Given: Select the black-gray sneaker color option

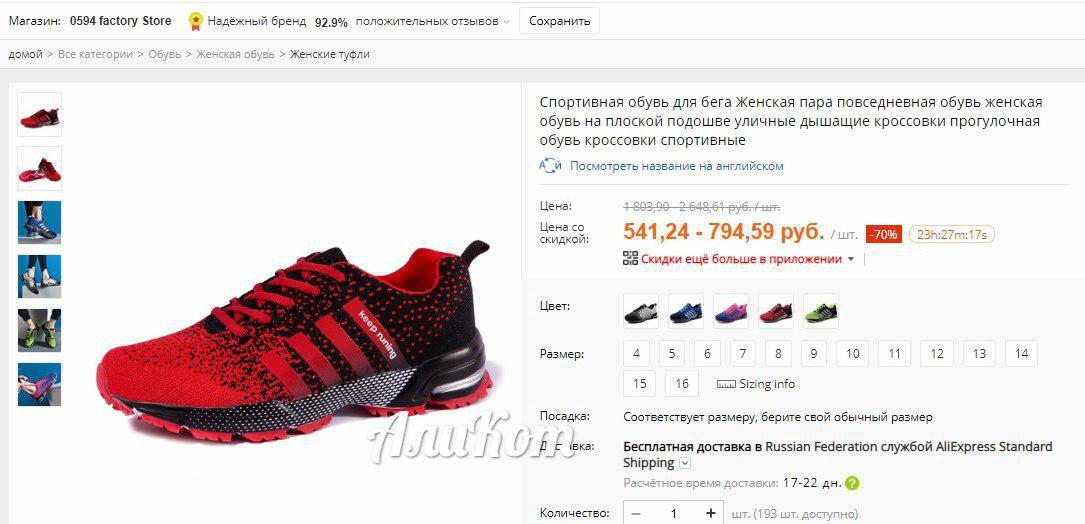Looking at the screenshot, I should pos(641,311).
